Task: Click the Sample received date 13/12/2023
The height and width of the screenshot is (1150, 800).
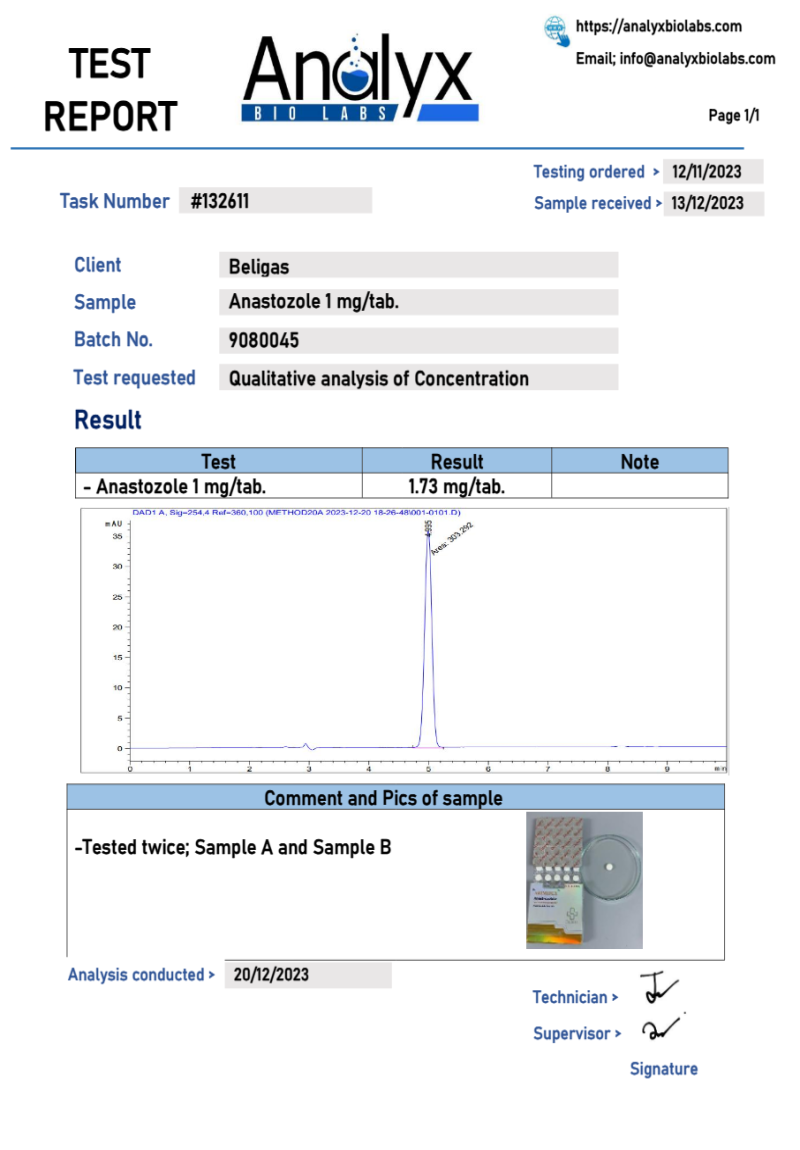Action: point(714,204)
